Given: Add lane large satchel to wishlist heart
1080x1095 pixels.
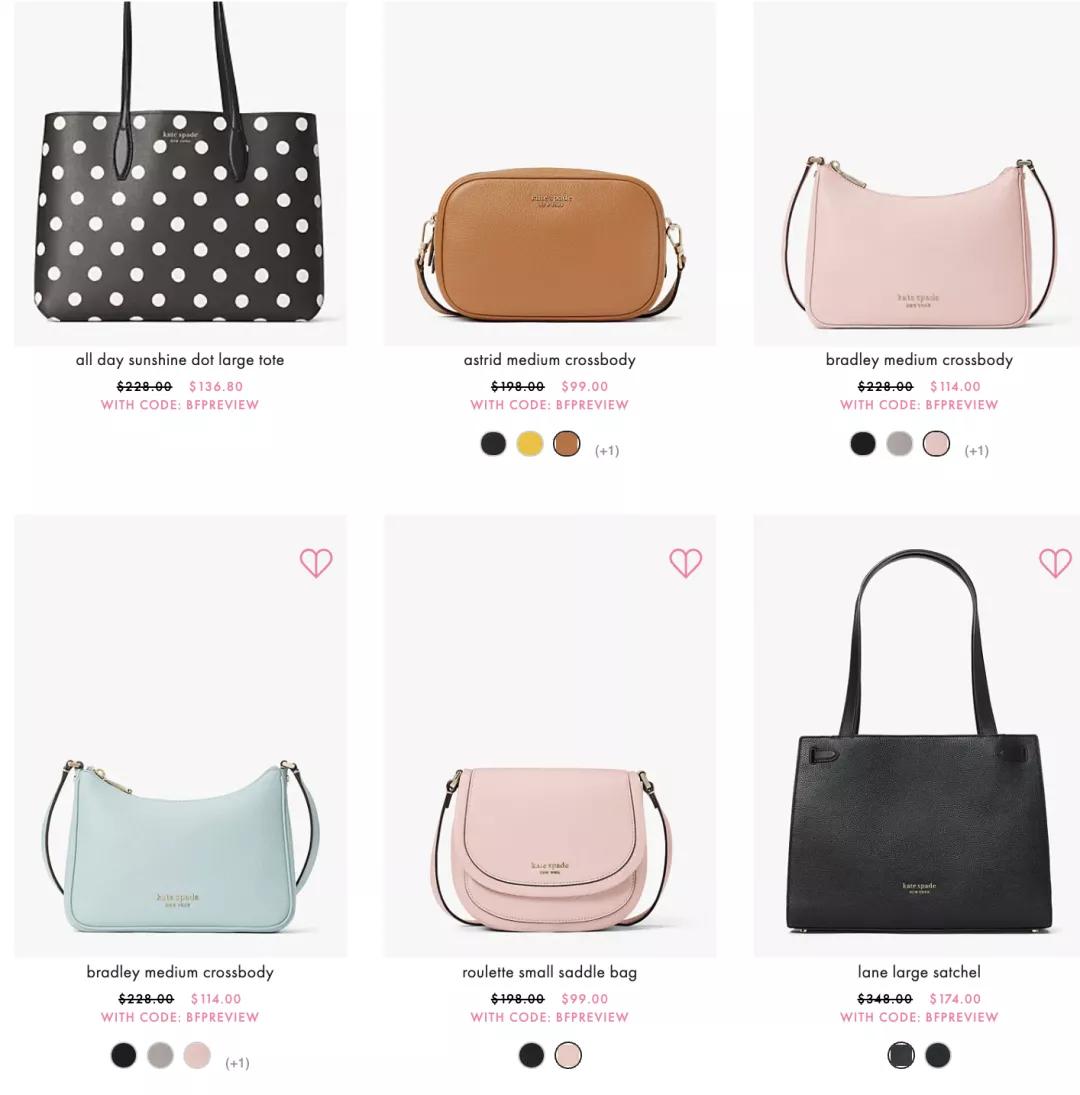Looking at the screenshot, I should pos(1055,563).
